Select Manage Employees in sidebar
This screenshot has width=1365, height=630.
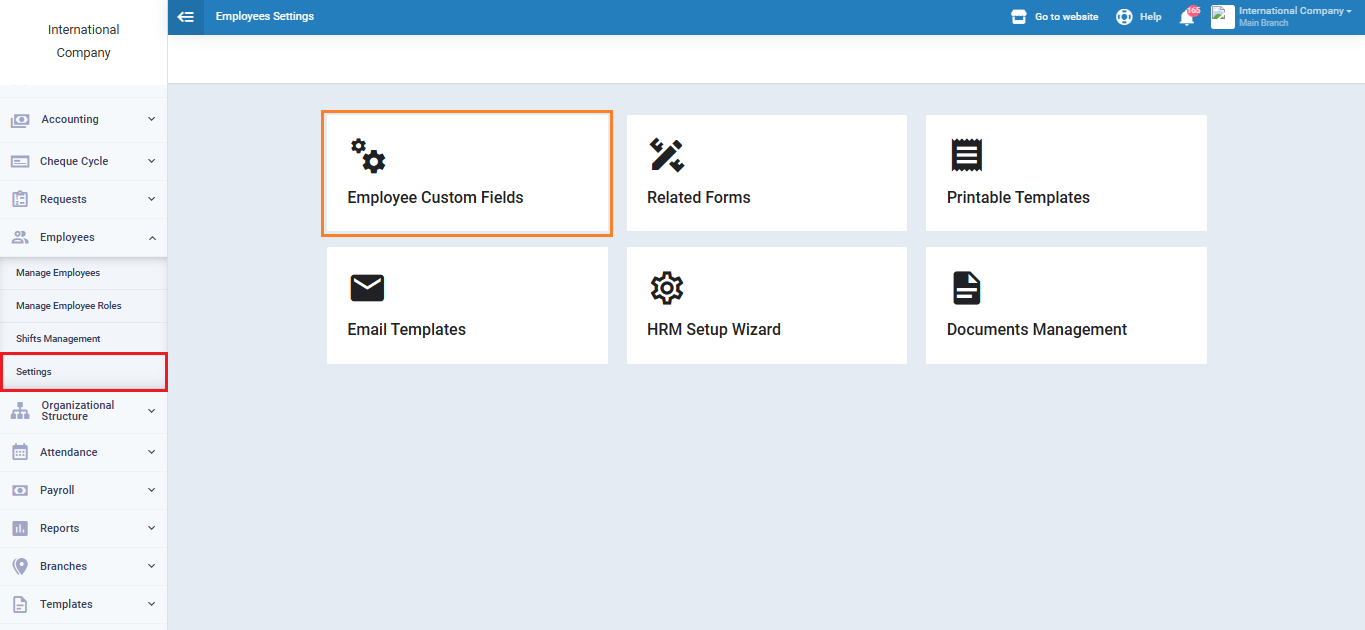58,273
